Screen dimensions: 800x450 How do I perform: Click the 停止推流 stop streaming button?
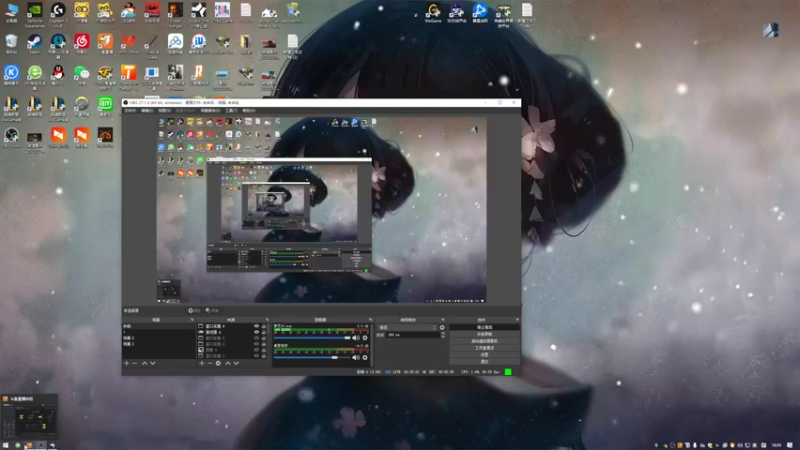coord(484,327)
